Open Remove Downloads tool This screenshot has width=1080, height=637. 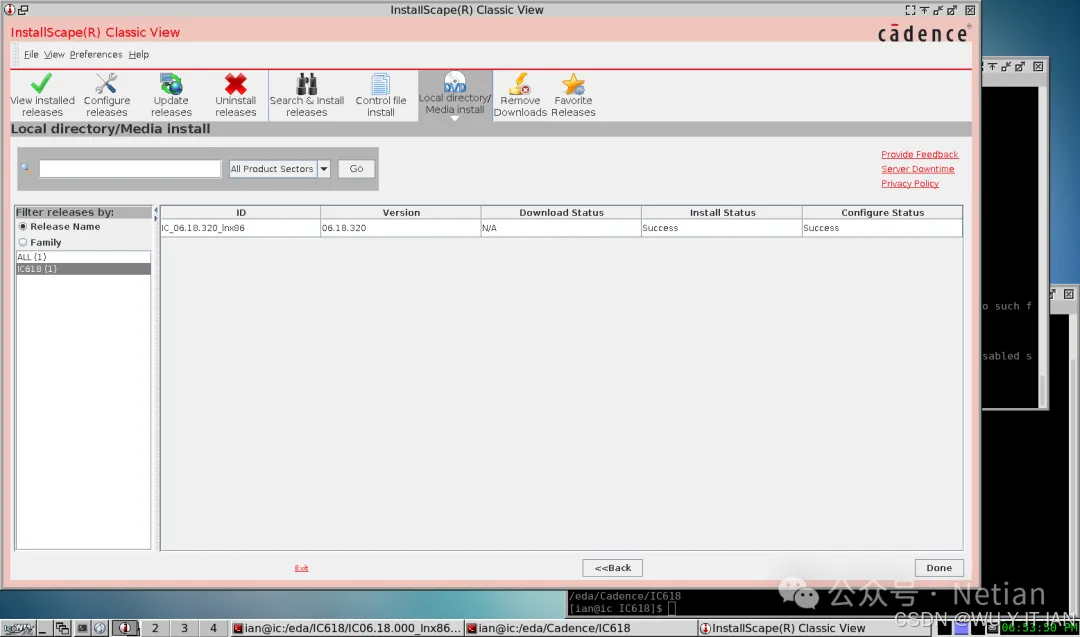[520, 95]
